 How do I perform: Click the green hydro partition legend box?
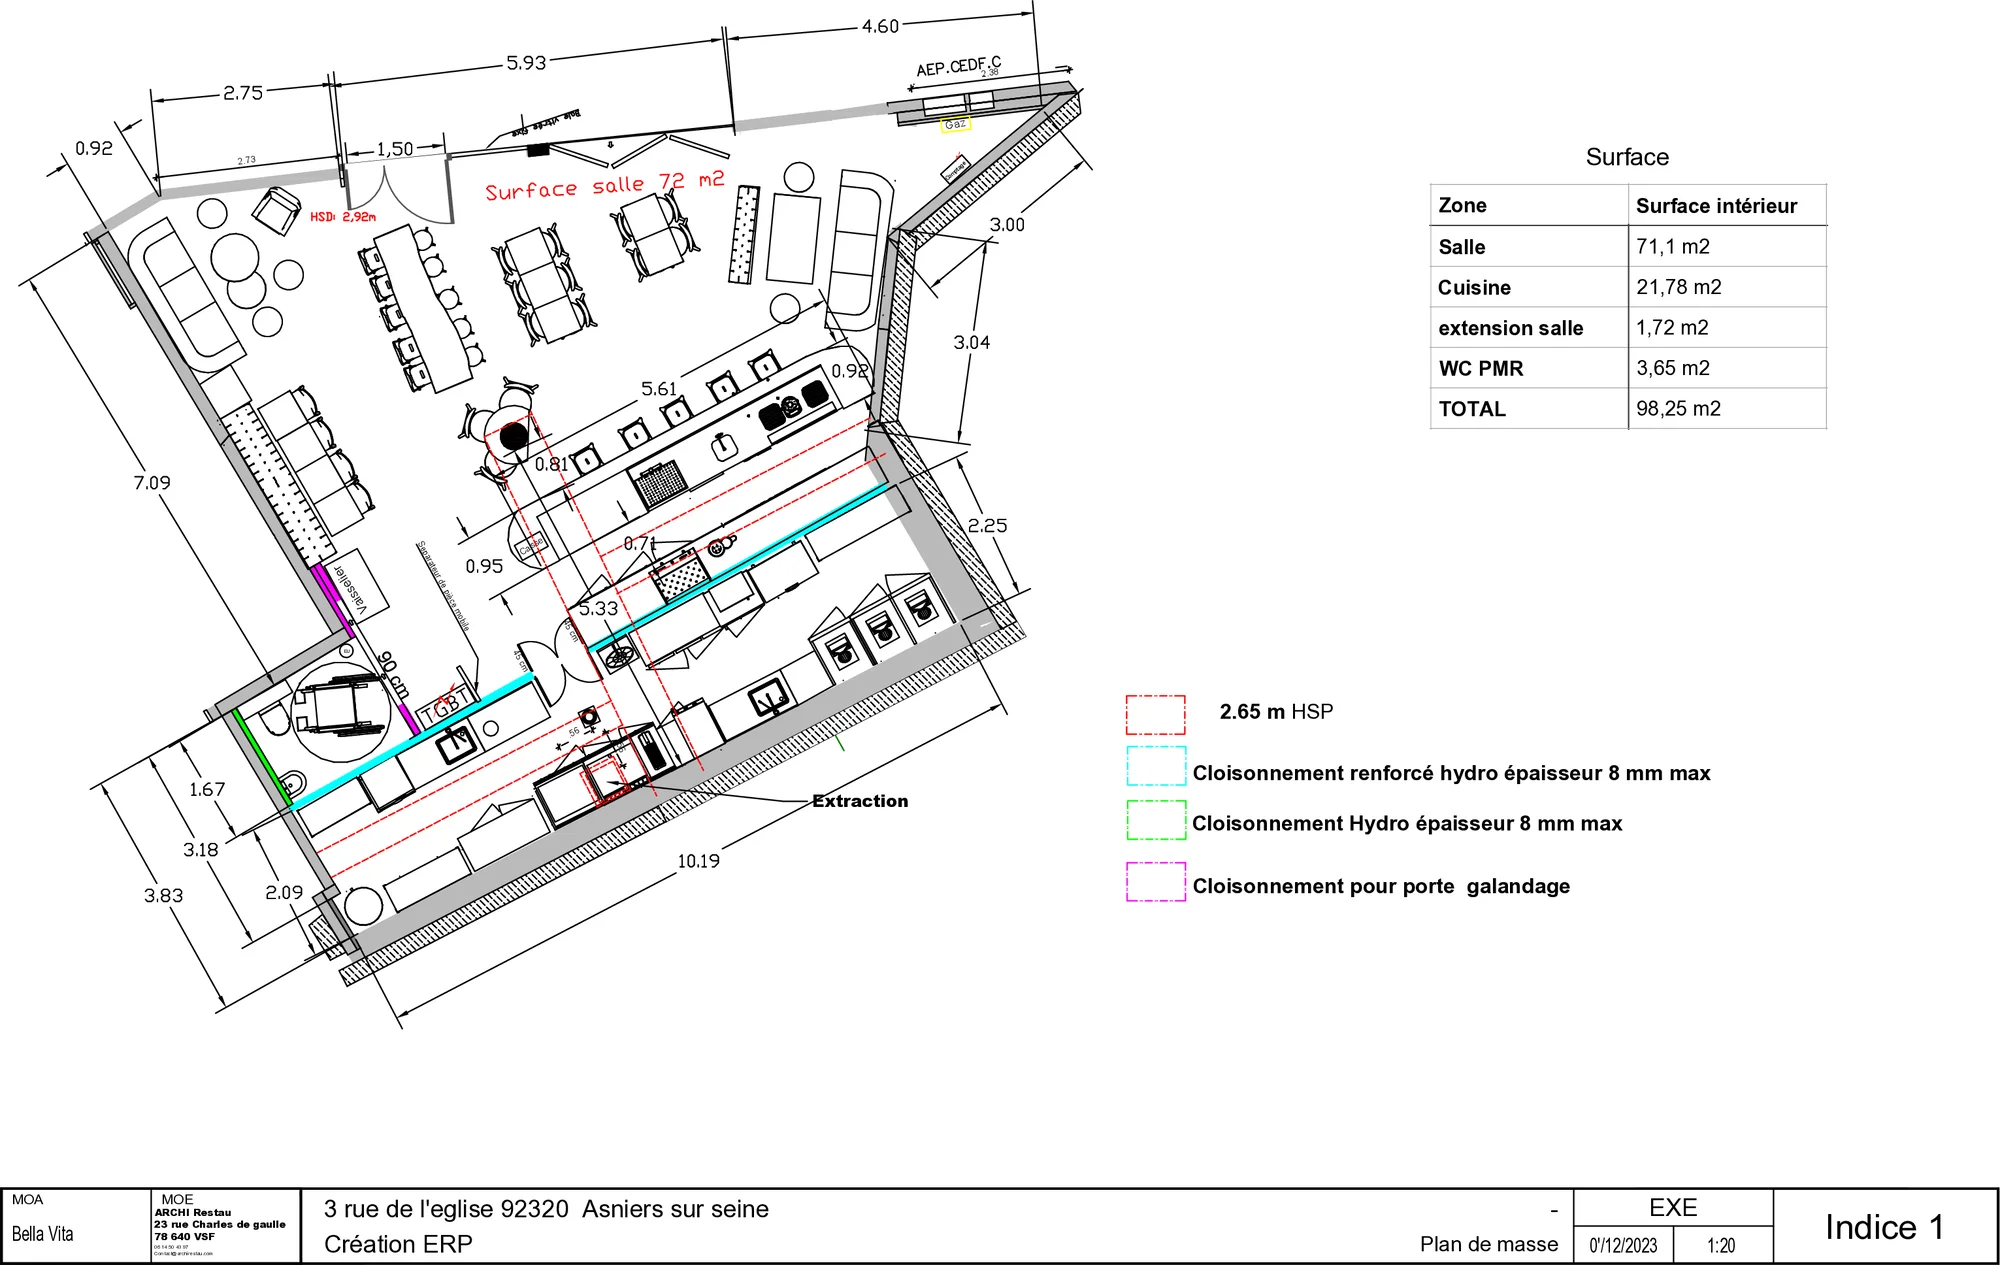click(x=1155, y=820)
